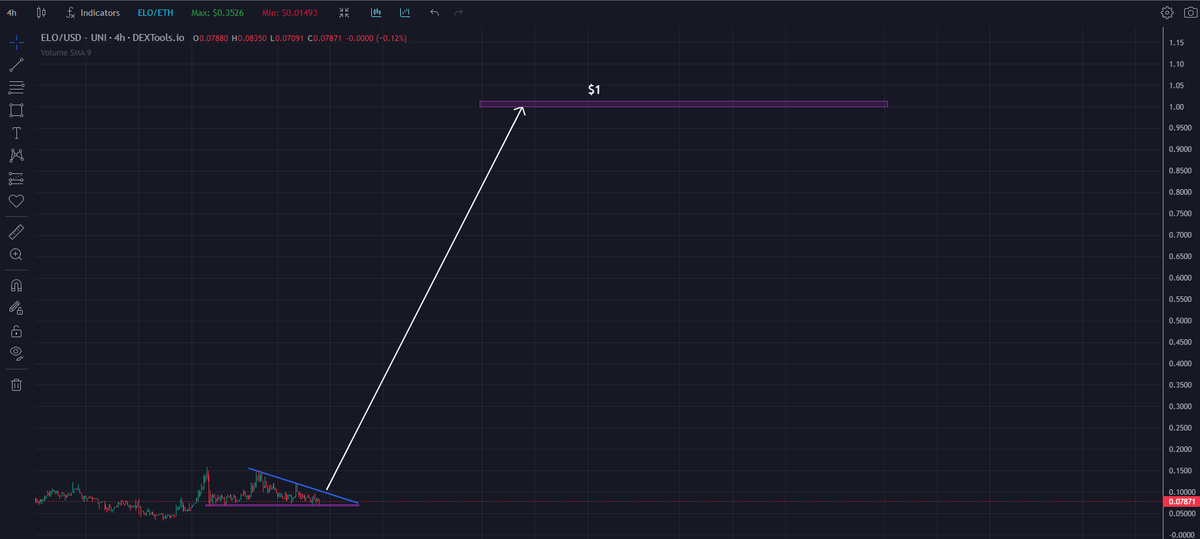1200x539 pixels.
Task: Click the 0.5000 price axis label
Action: [x=1179, y=321]
